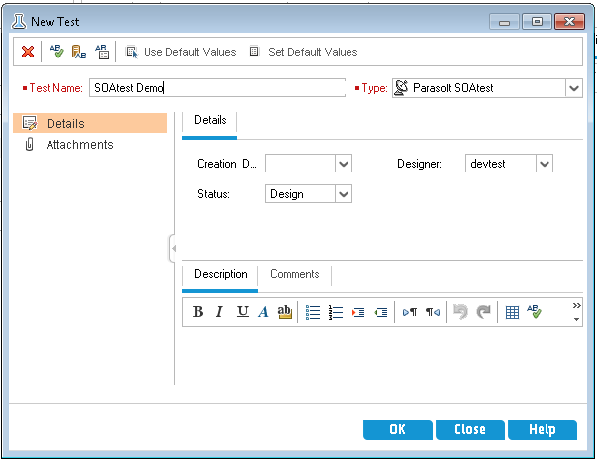Select Attachments in the left sidebar
The width and height of the screenshot is (597, 459).
click(x=80, y=145)
